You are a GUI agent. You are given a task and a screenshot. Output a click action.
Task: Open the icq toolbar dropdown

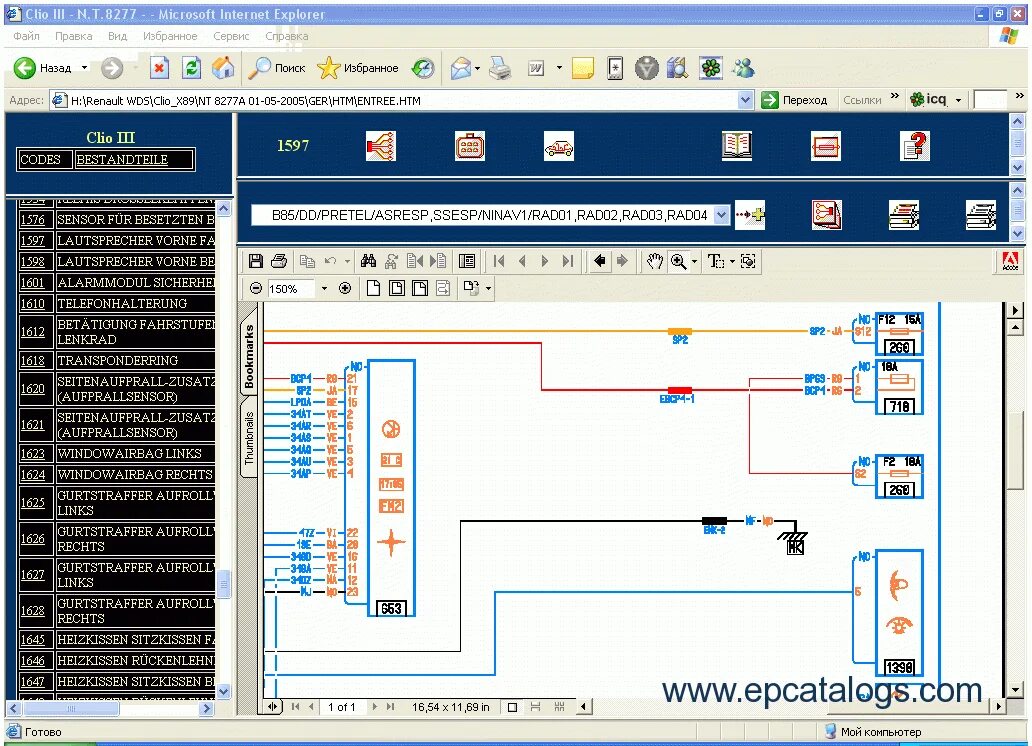(958, 100)
